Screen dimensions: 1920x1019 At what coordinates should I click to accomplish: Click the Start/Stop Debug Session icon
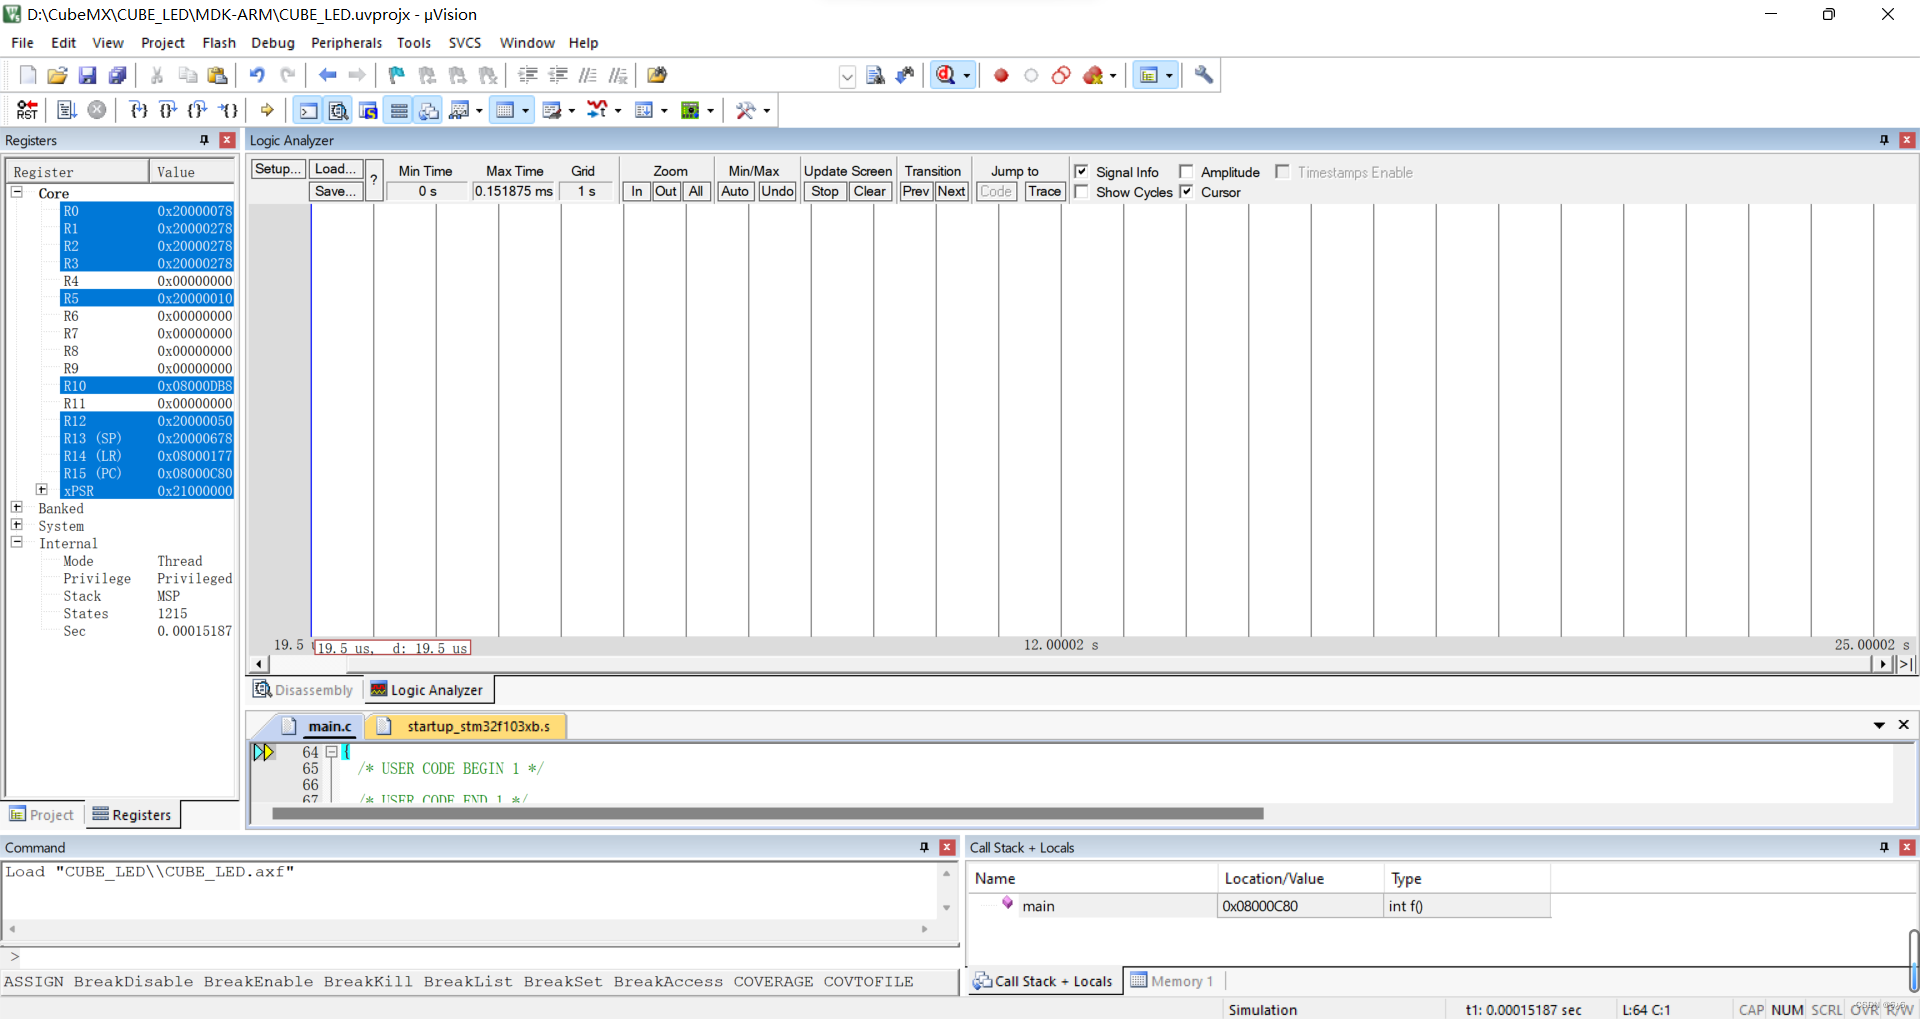tap(946, 75)
